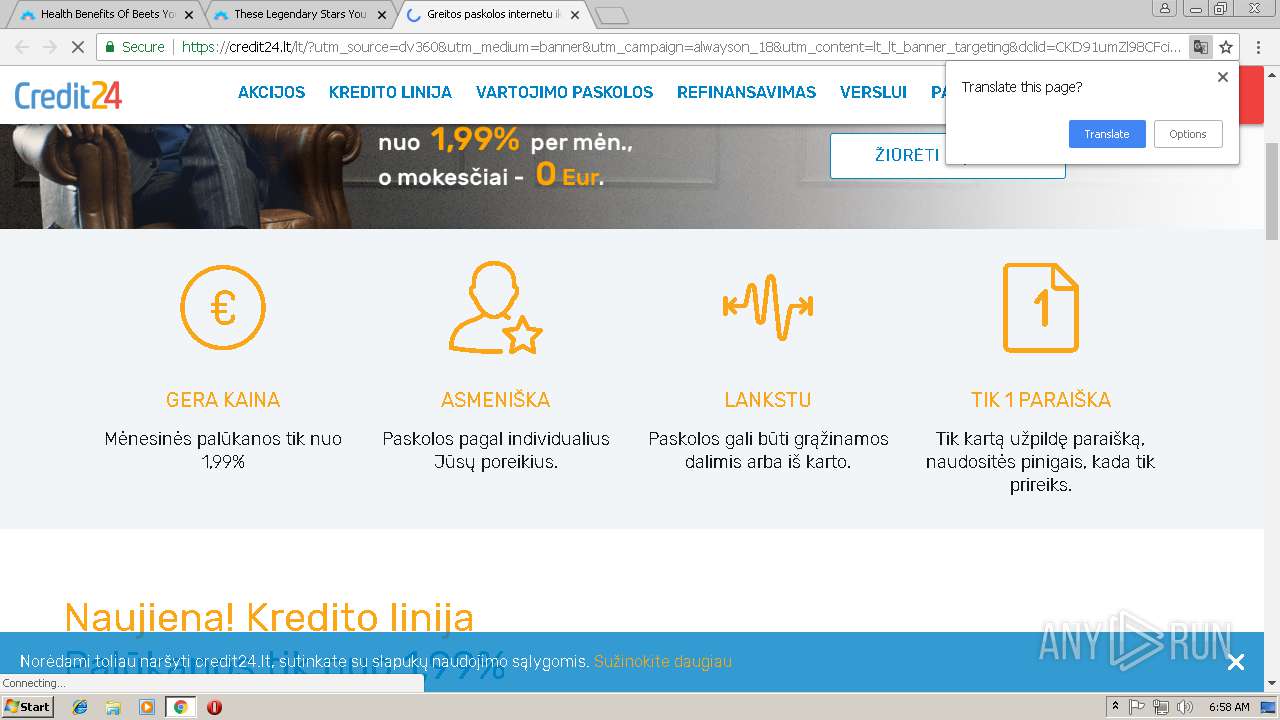Click the Chrome user profile button
Viewport: 1280px width, 720px height.
[1164, 9]
